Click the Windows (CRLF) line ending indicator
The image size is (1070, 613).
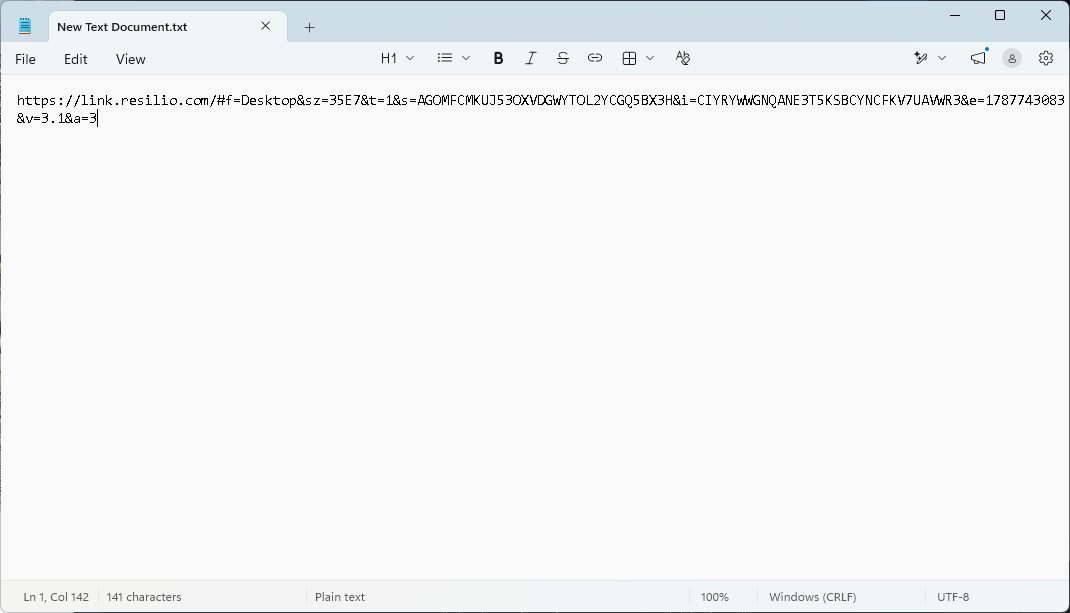812,597
